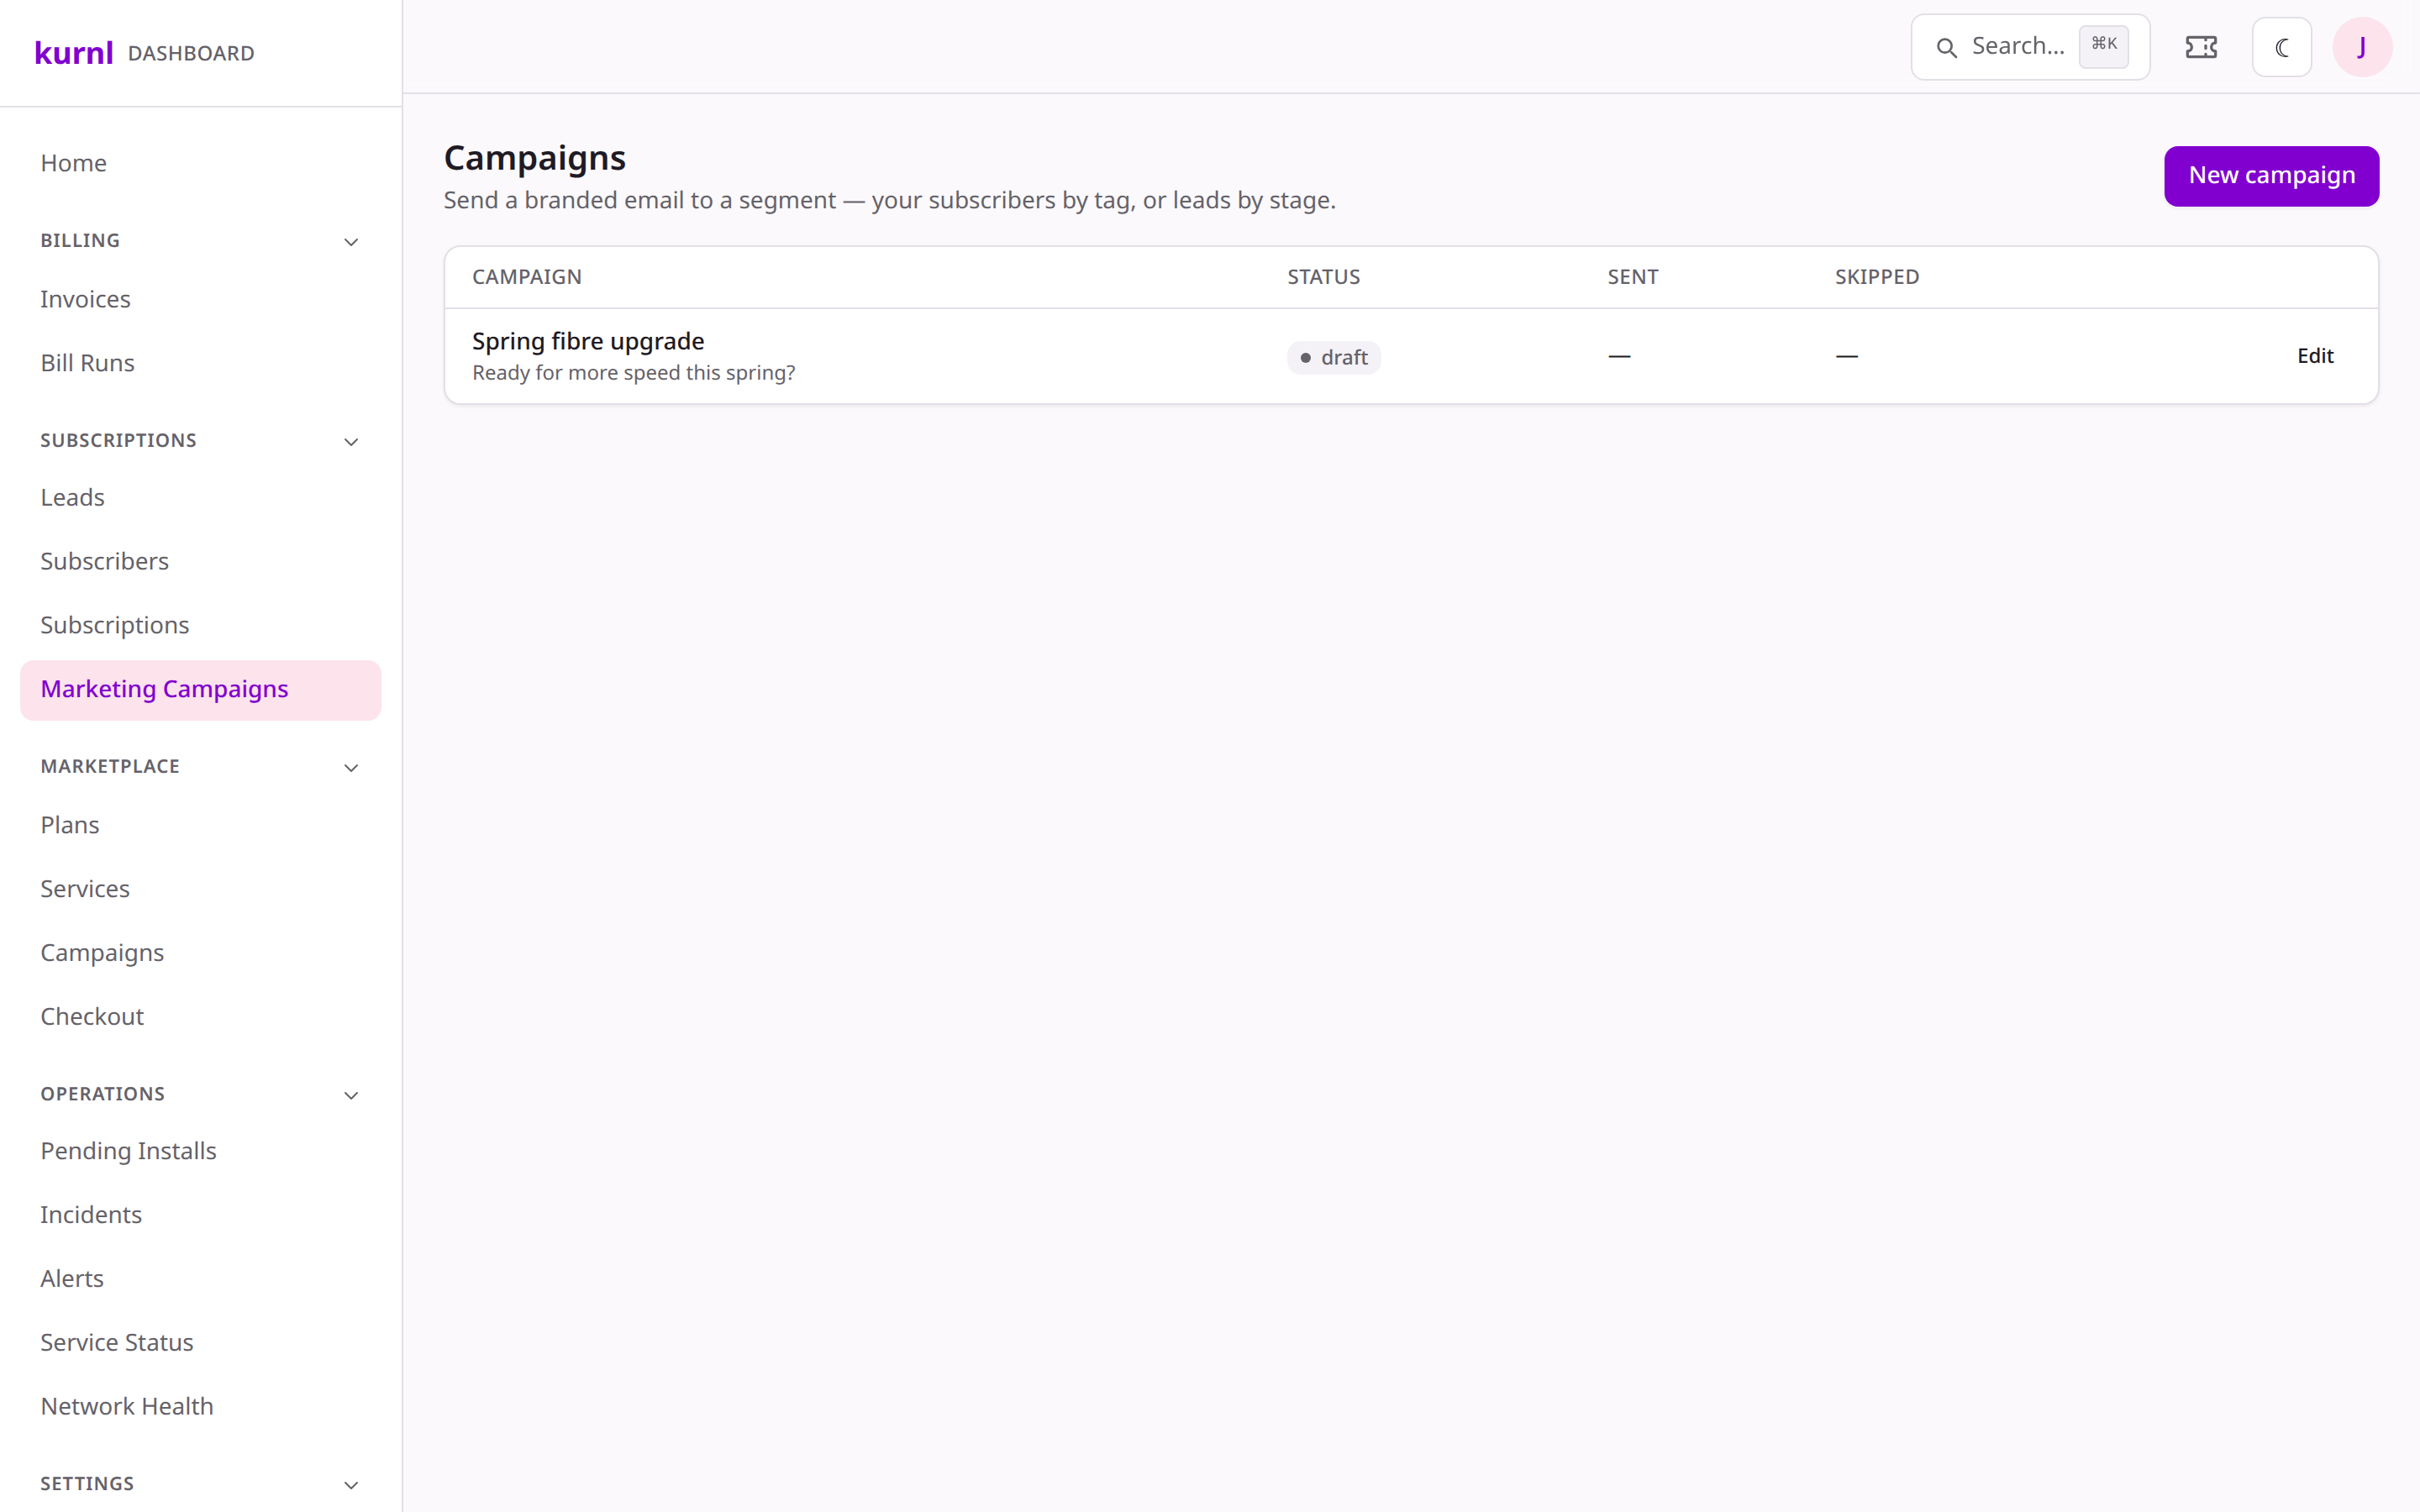The height and width of the screenshot is (1512, 2420).
Task: Open Incidents page
Action: (x=200, y=1215)
